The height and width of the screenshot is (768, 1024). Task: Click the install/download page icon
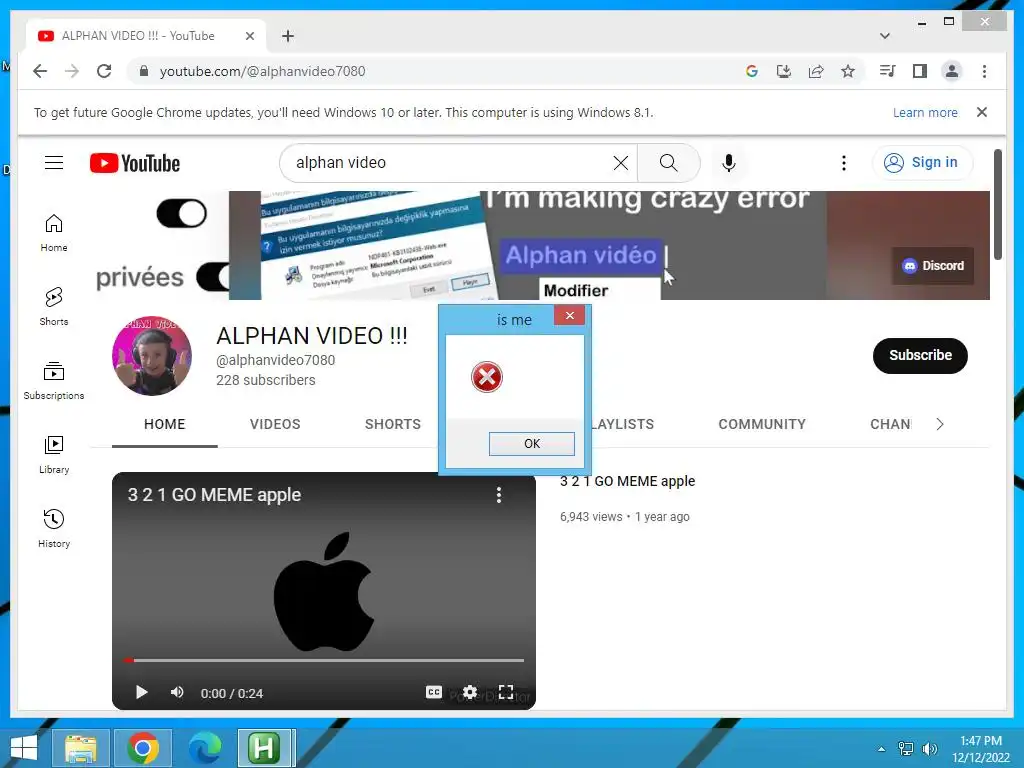click(784, 71)
